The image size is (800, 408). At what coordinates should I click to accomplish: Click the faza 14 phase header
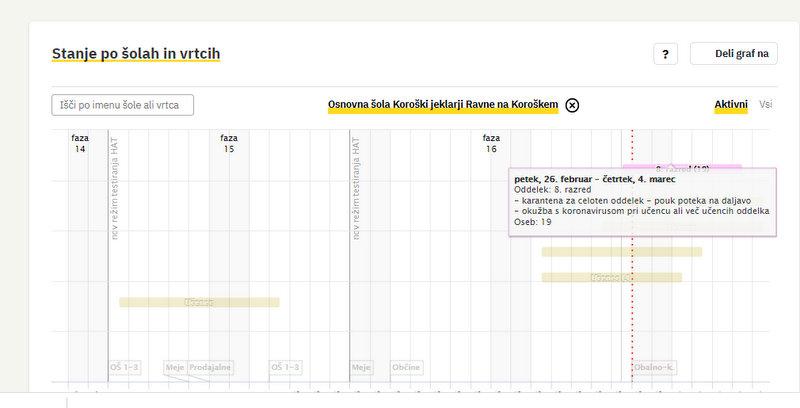(x=80, y=143)
